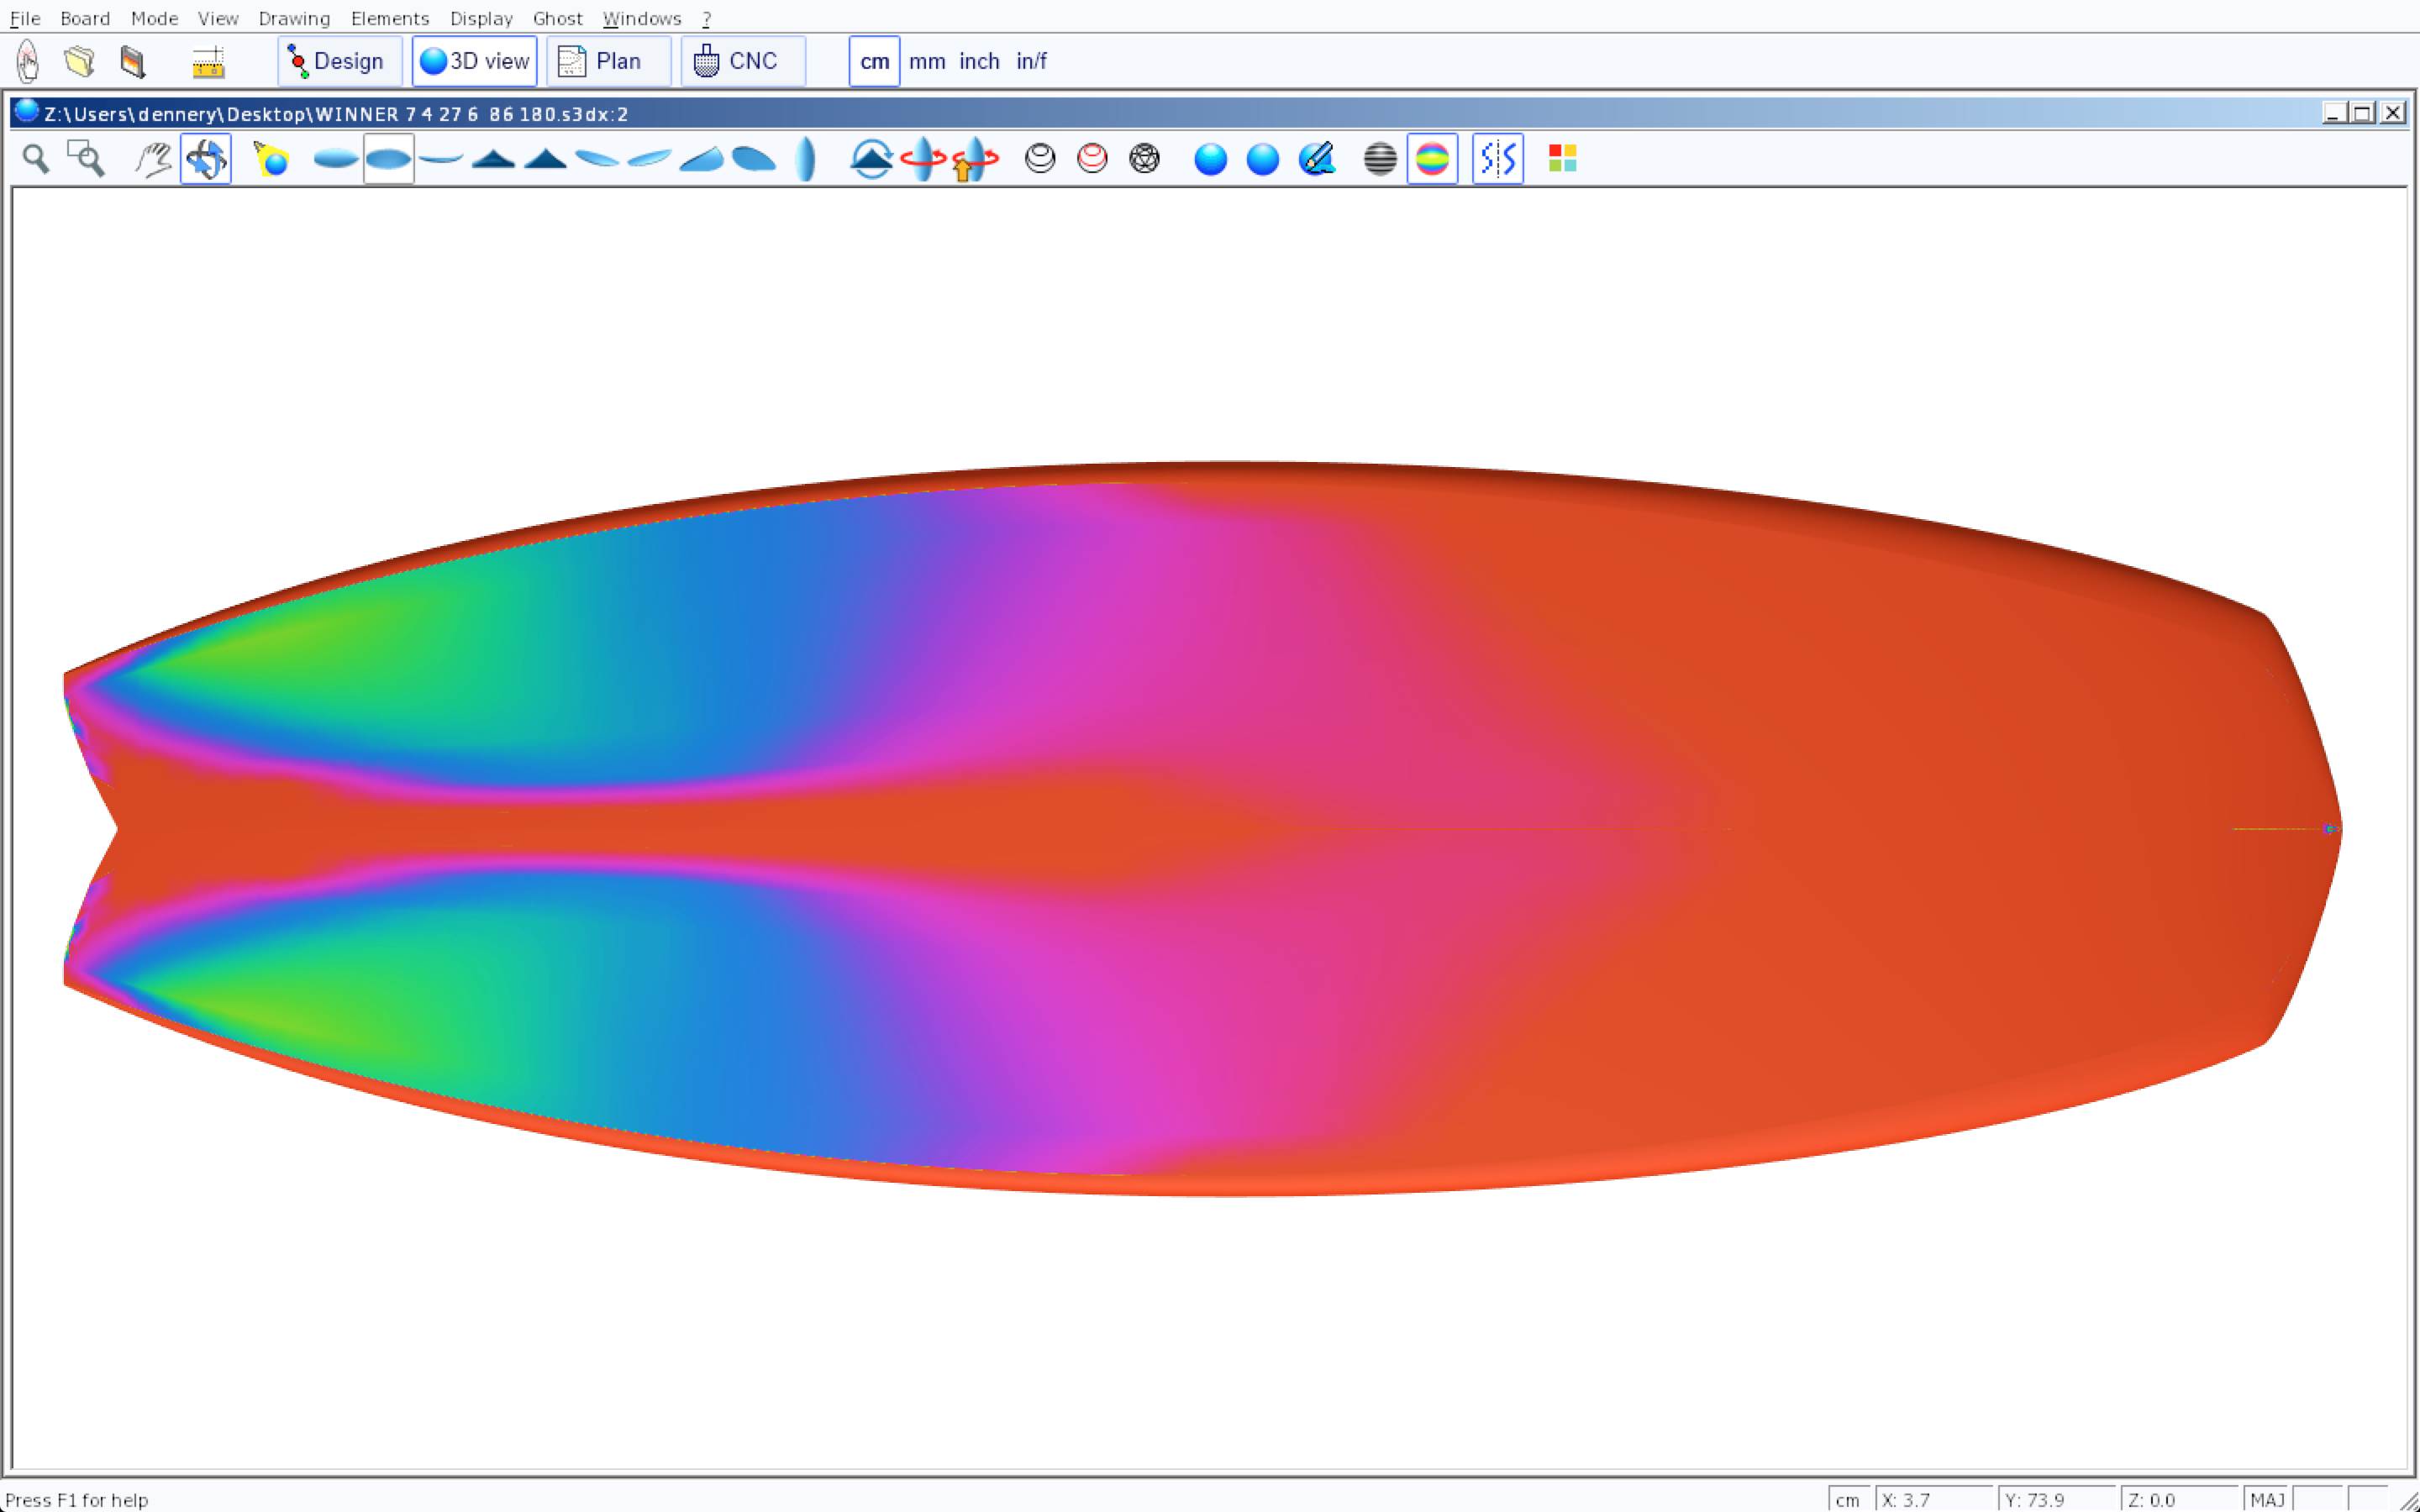2420x1512 pixels.
Task: Switch to side profile line view
Action: [441, 158]
